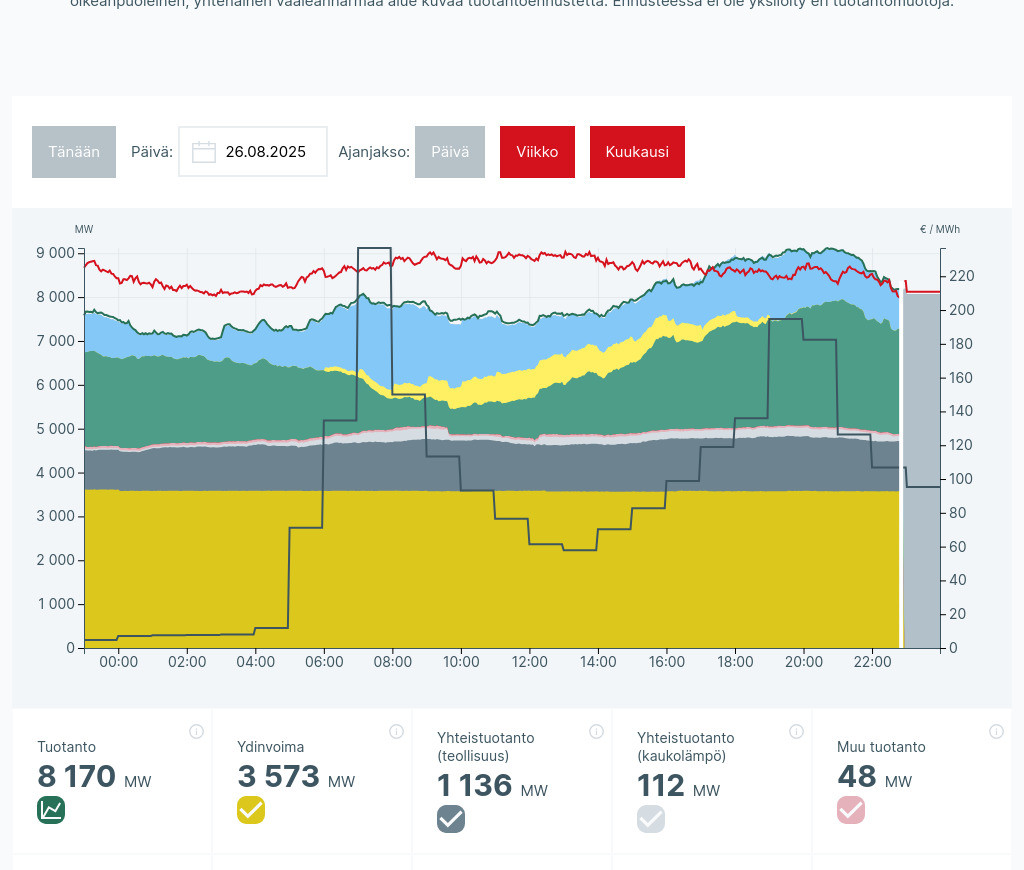Select the Päivä time period tab
Screen dimensions: 1024x870
pos(450,152)
